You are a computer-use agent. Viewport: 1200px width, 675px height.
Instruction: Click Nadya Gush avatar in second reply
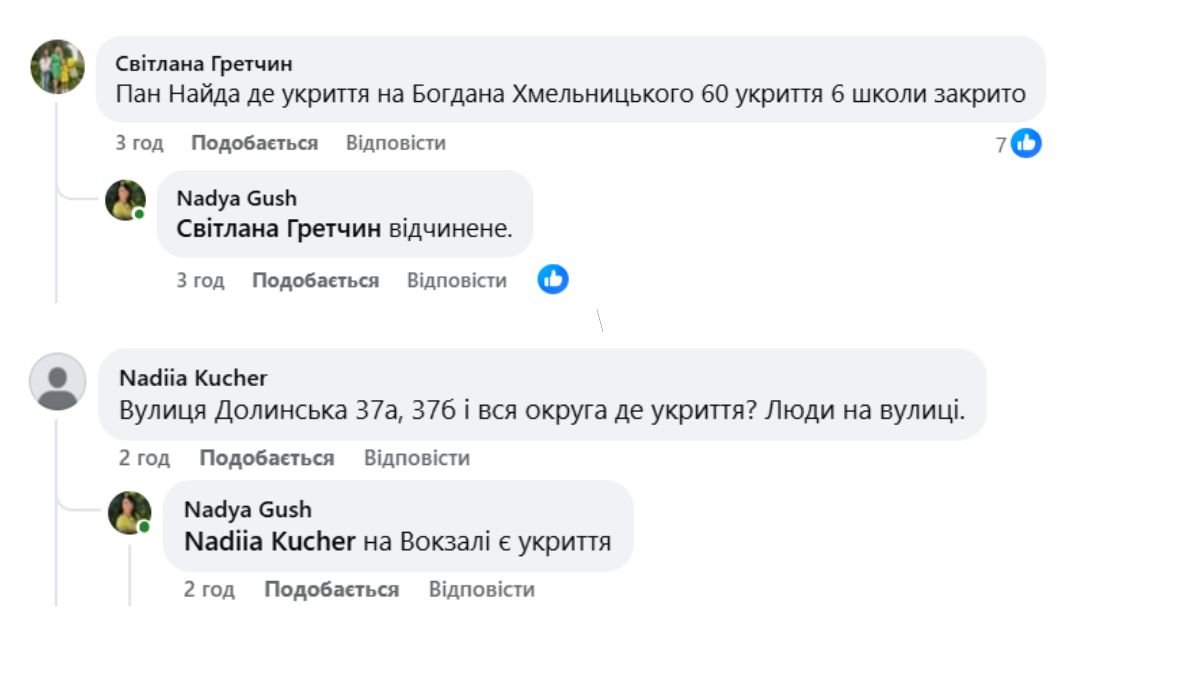tap(129, 512)
